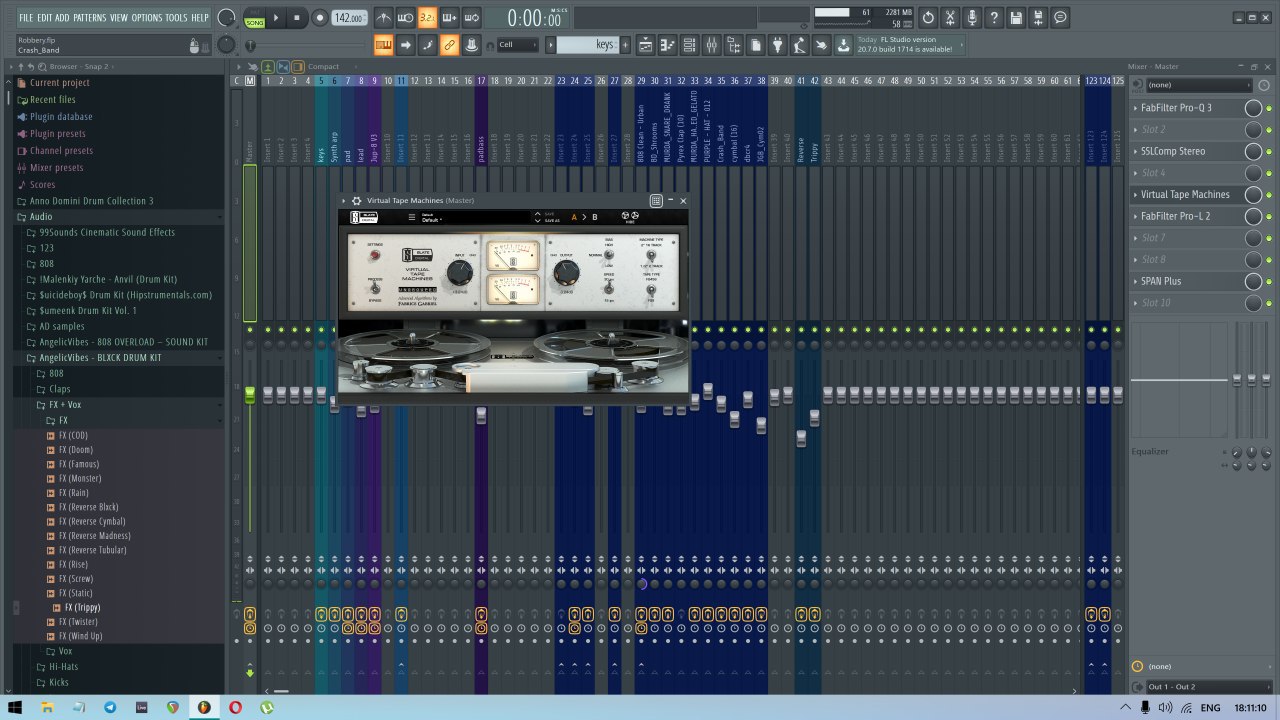Save the project with floppy icon
Image resolution: width=1280 pixels, height=720 pixels.
(1016, 18)
